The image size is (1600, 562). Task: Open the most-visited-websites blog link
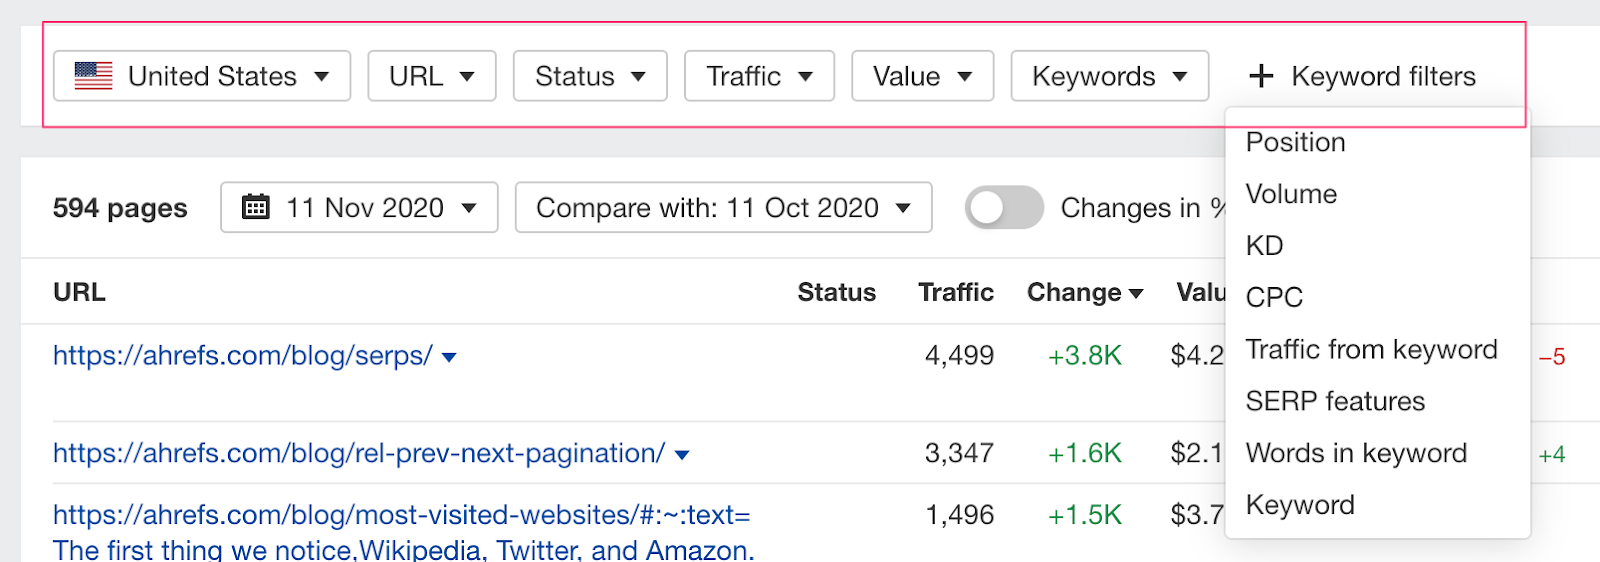pyautogui.click(x=401, y=515)
